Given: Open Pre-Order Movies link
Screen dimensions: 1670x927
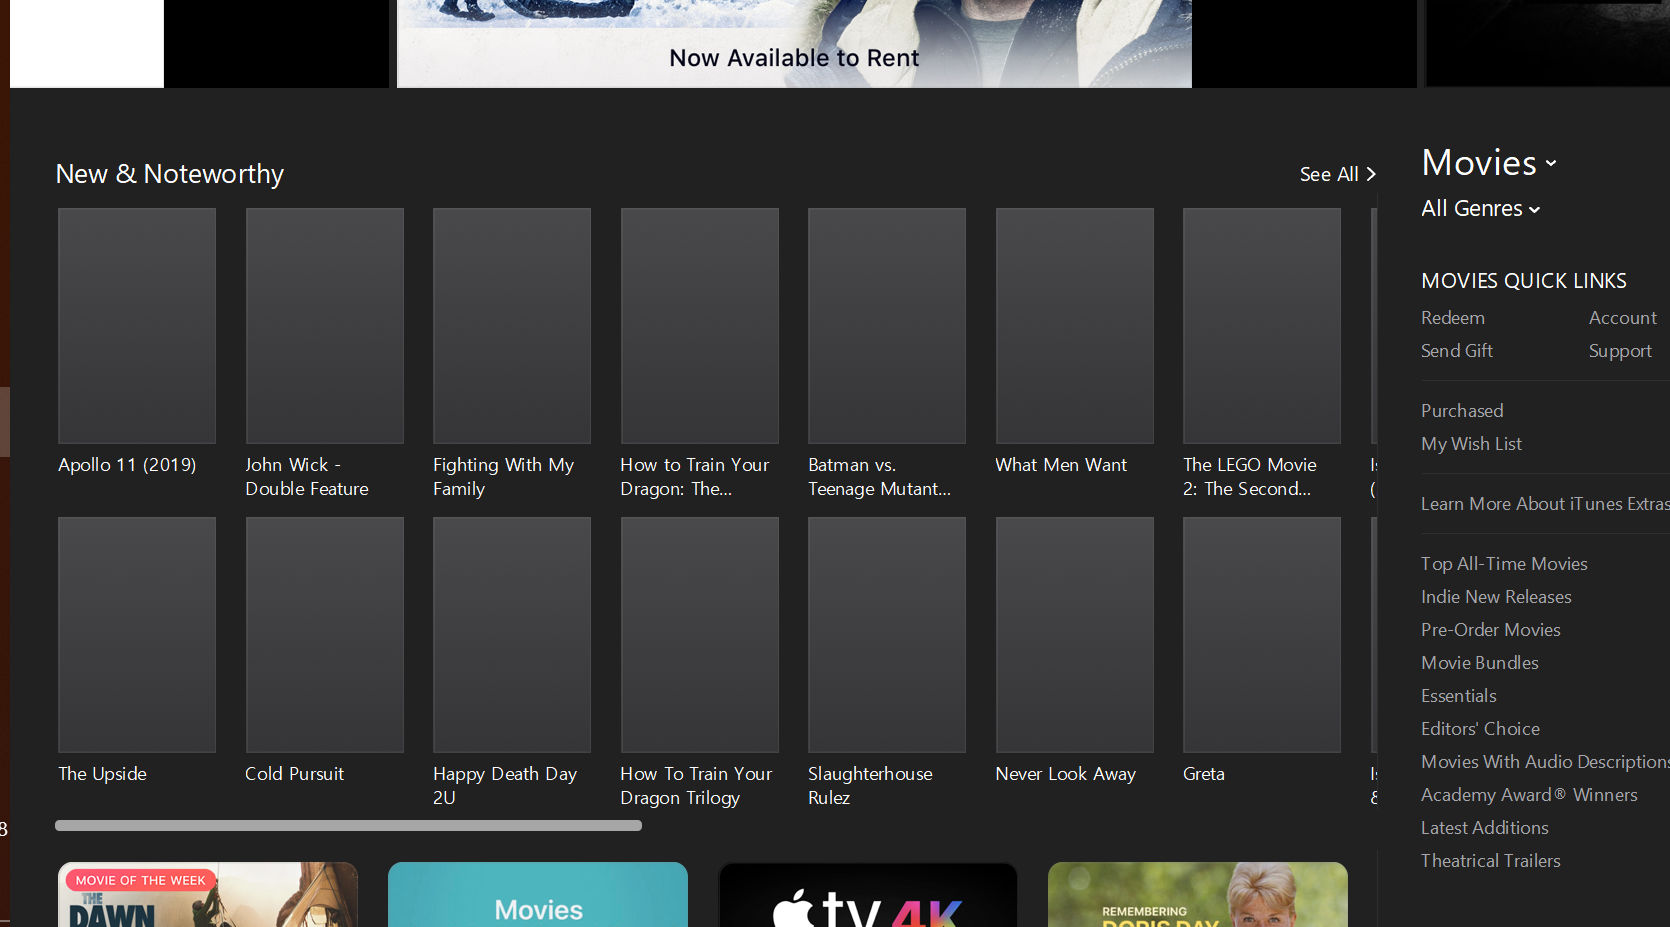Looking at the screenshot, I should pos(1490,630).
